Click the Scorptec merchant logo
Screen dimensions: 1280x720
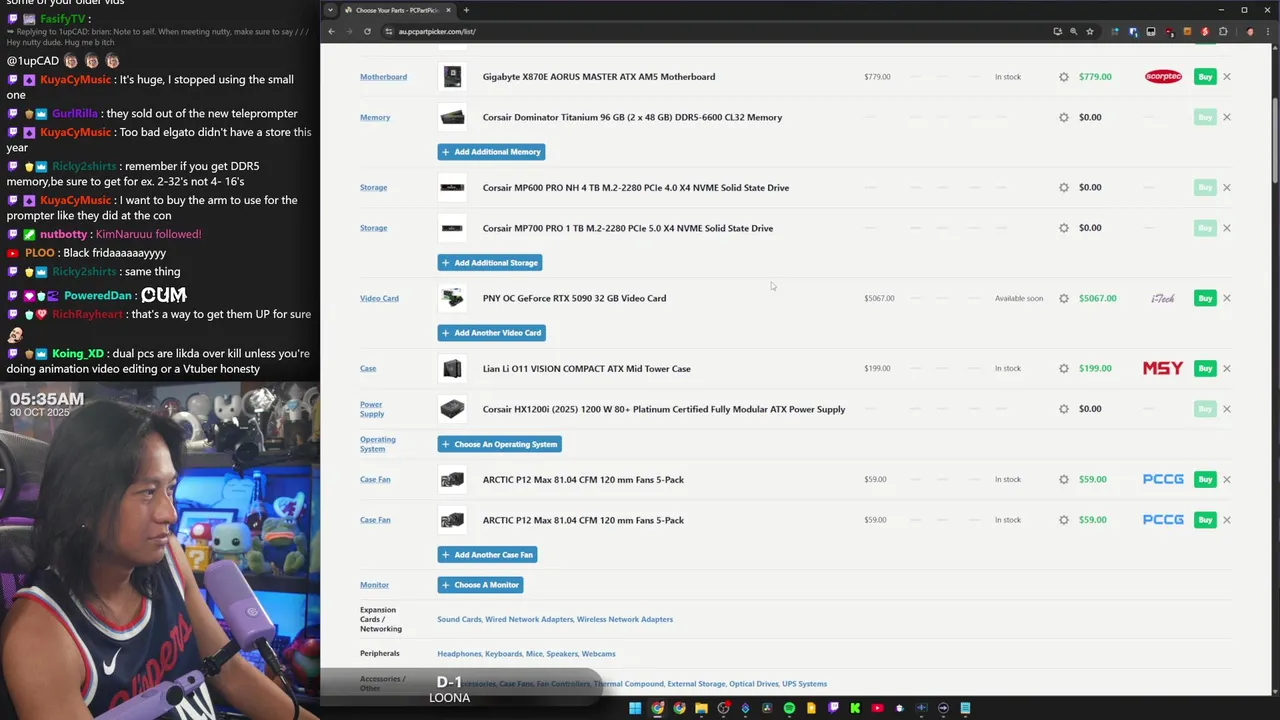(1163, 77)
